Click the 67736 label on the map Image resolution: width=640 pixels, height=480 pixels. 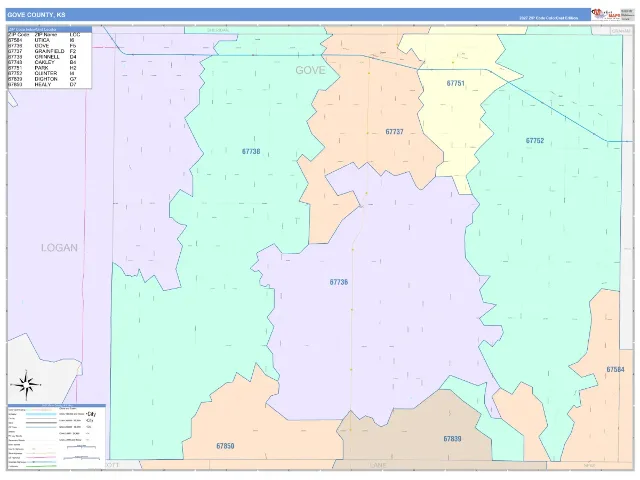tap(339, 282)
